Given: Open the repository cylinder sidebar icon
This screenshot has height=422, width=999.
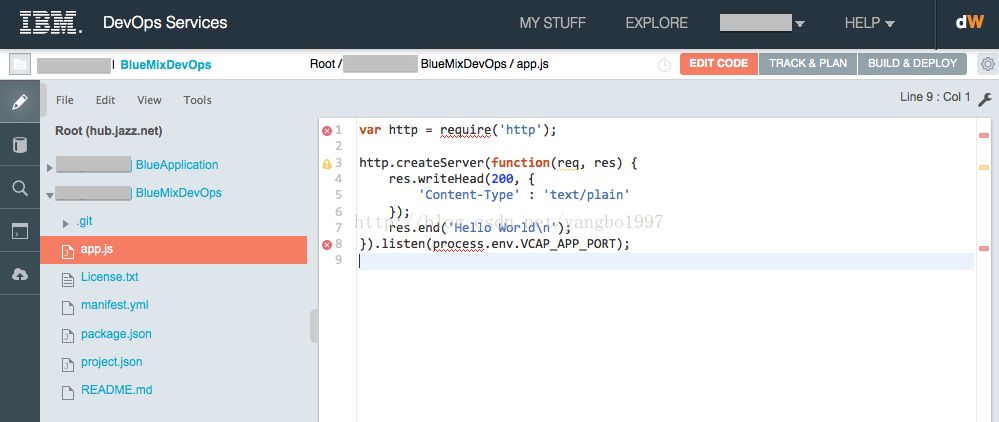Looking at the screenshot, I should 20,145.
